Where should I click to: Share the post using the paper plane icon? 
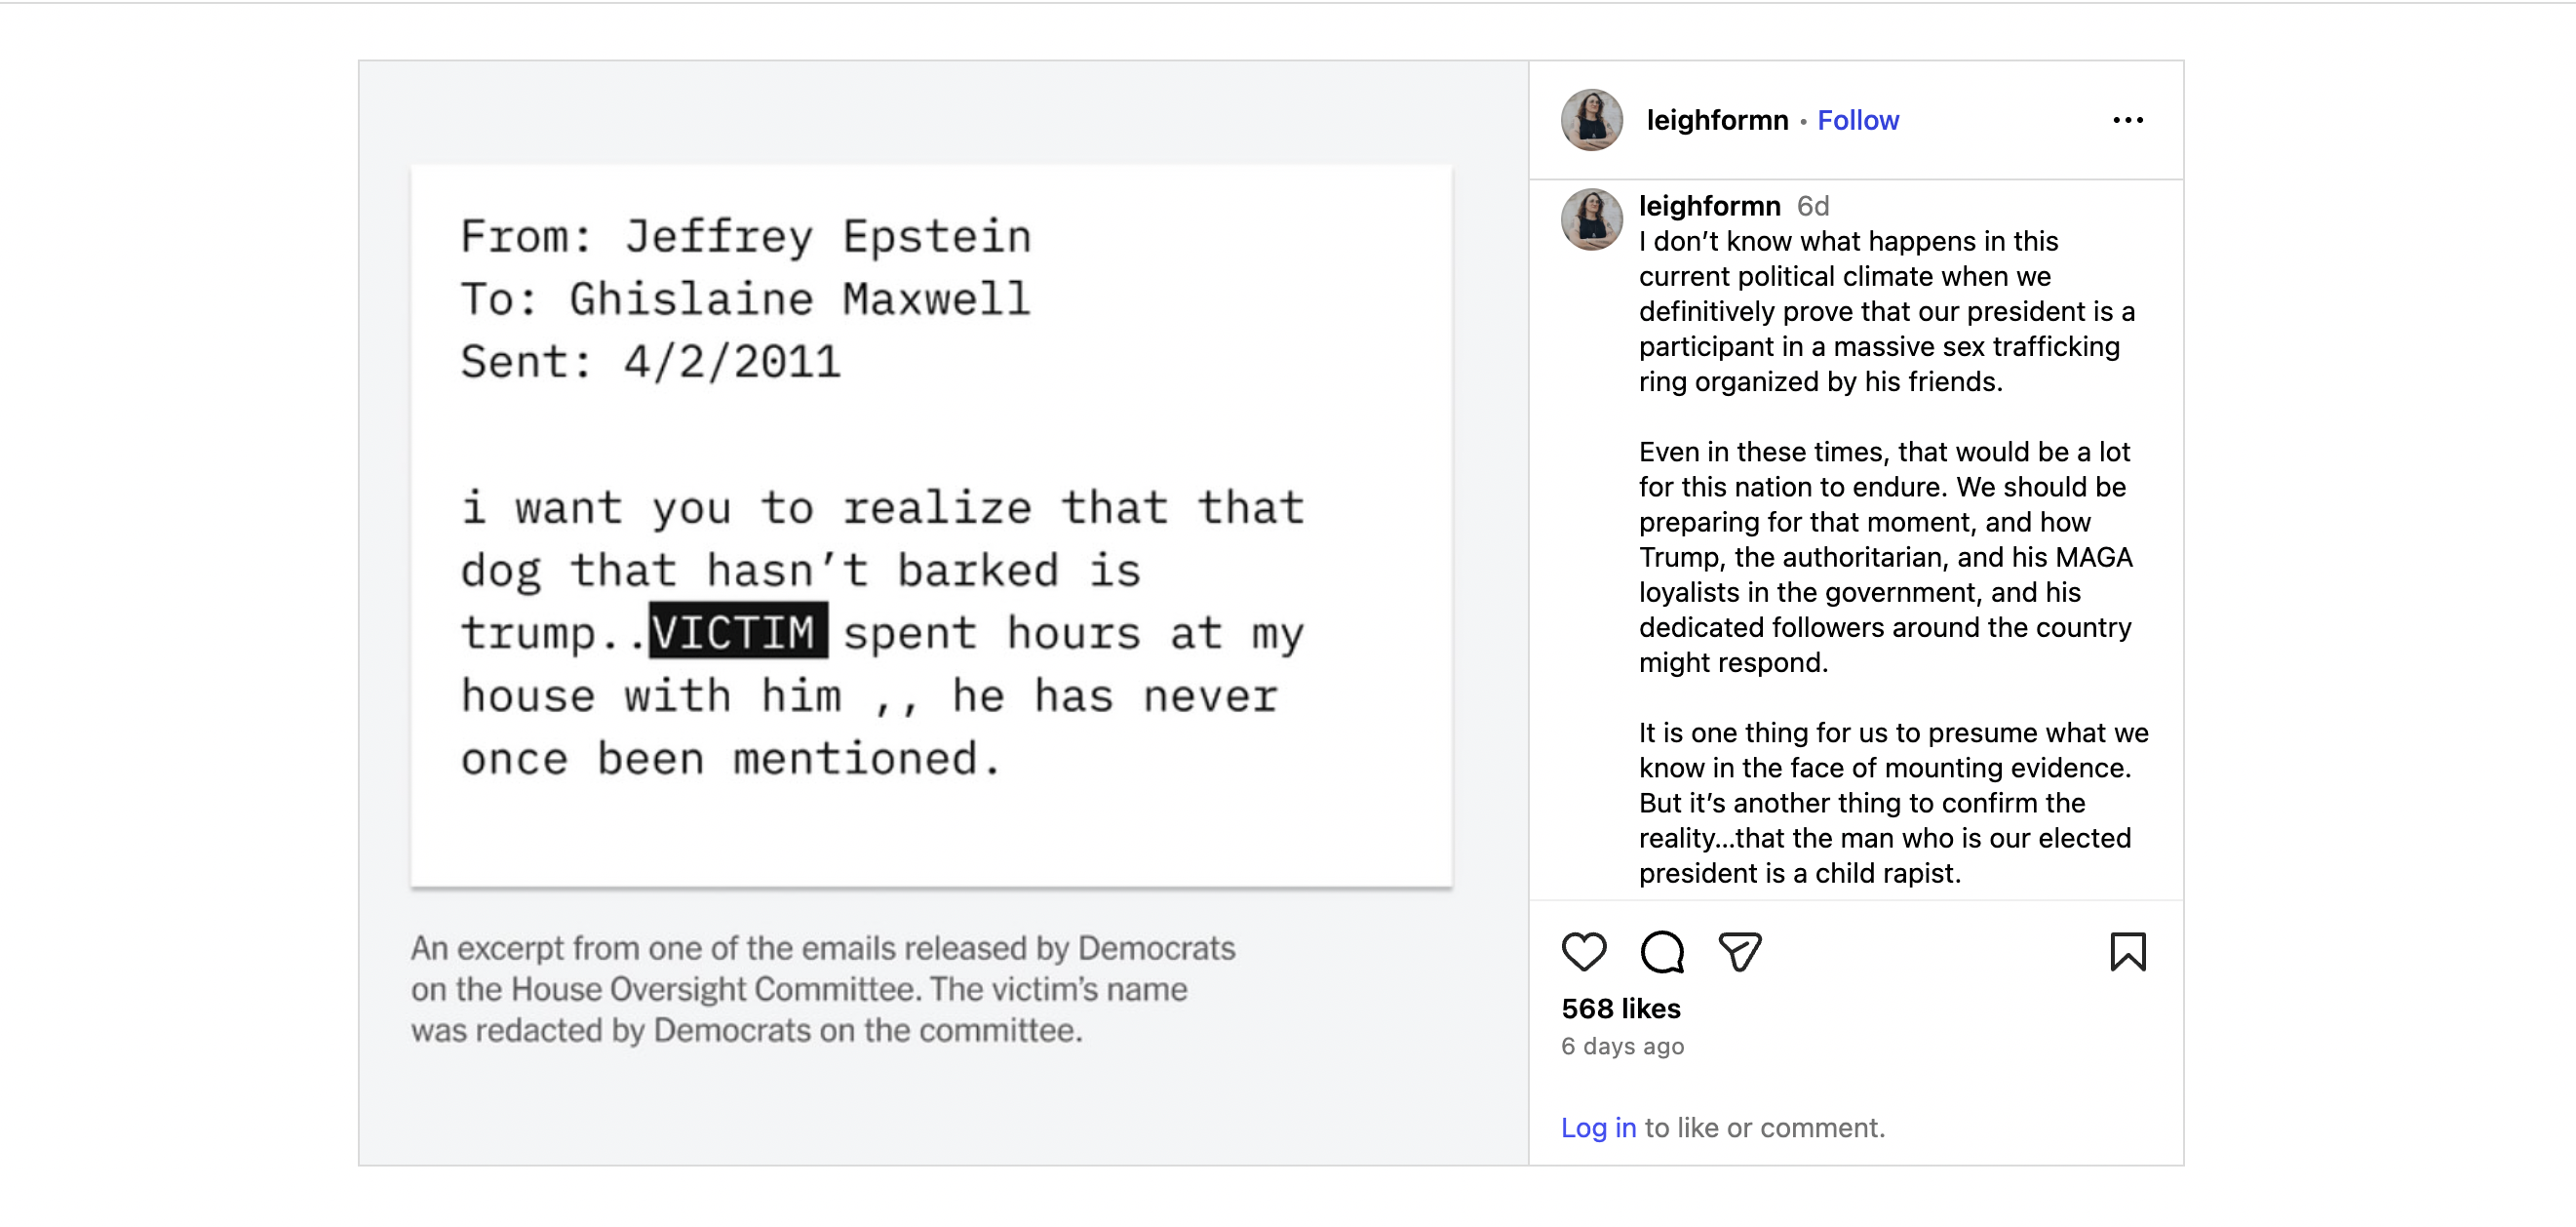coord(1739,951)
